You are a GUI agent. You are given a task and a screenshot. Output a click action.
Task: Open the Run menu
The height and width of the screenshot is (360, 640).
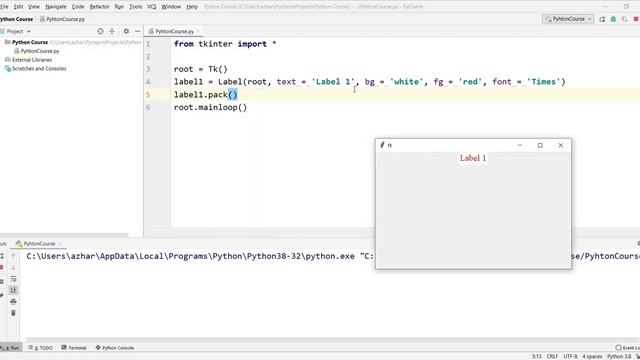(x=119, y=7)
